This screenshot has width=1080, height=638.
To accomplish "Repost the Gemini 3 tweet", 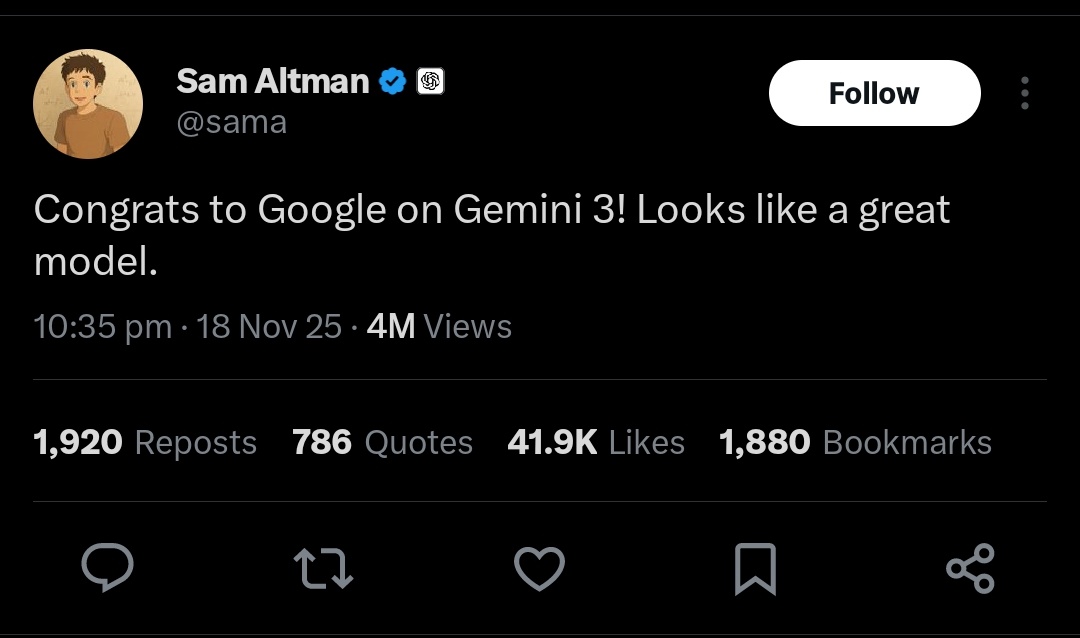I will [x=324, y=569].
